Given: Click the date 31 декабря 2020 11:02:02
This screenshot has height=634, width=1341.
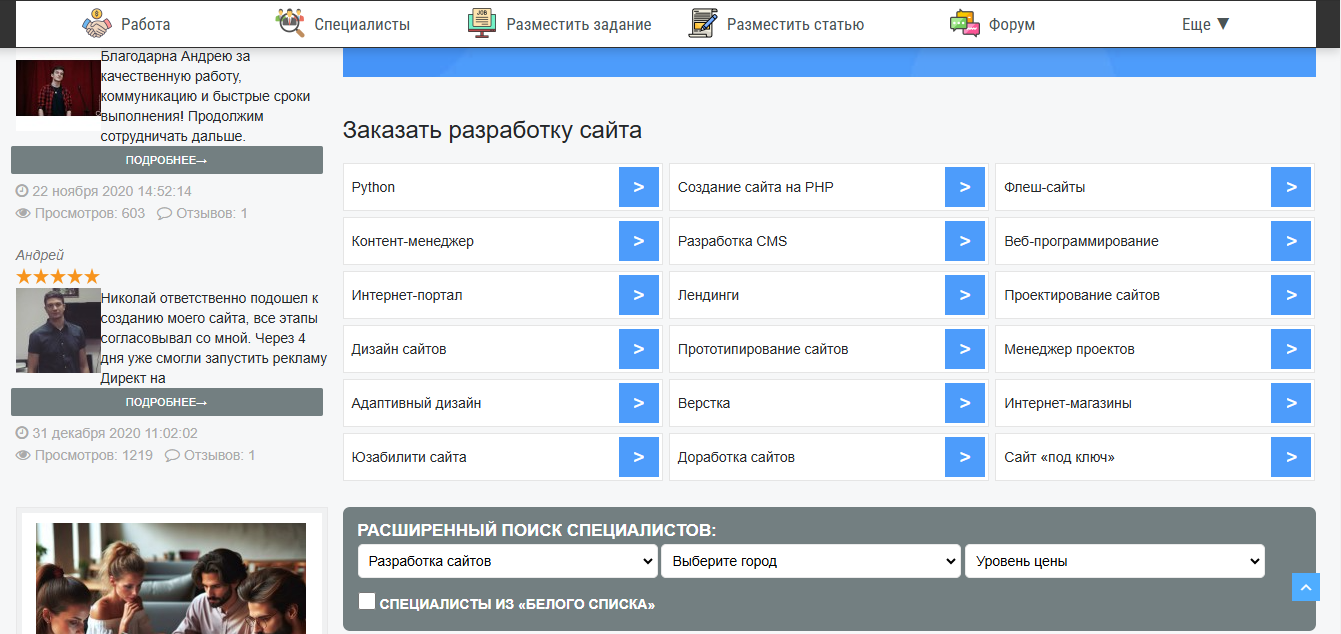Looking at the screenshot, I should (x=115, y=433).
